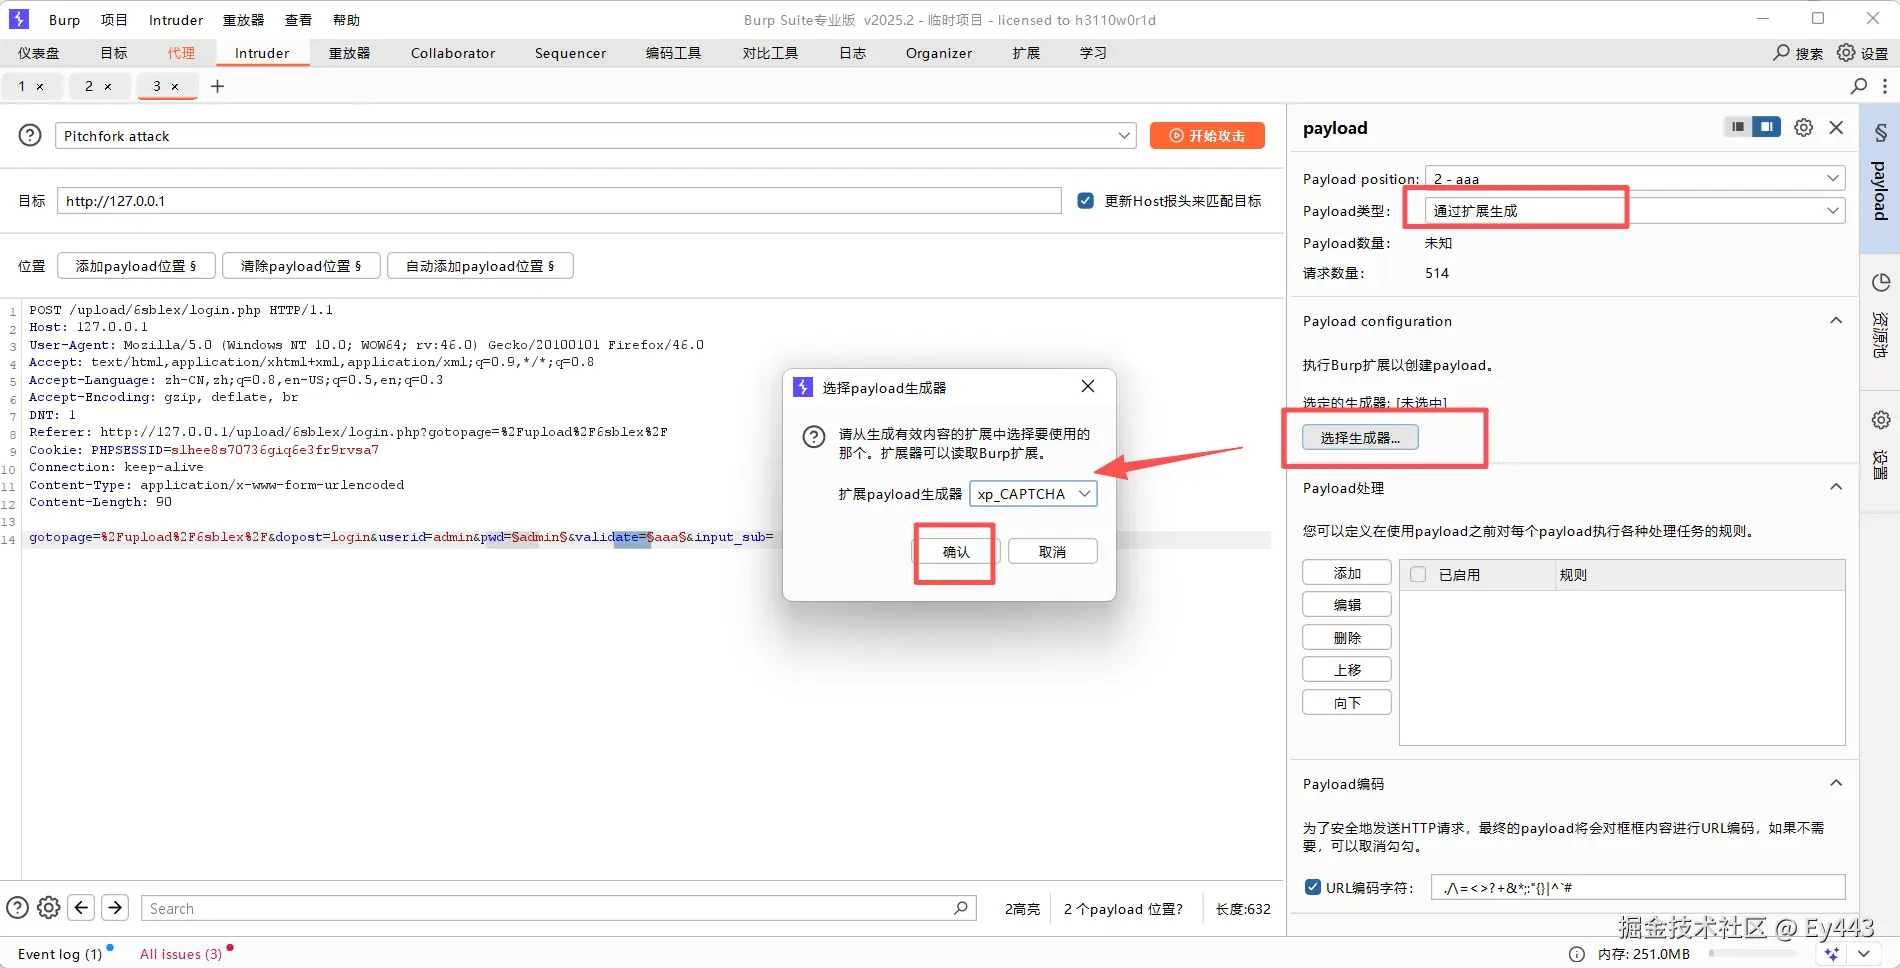The image size is (1900, 968).
Task: Open the 设置 side tab gear
Action: pos(1880,420)
